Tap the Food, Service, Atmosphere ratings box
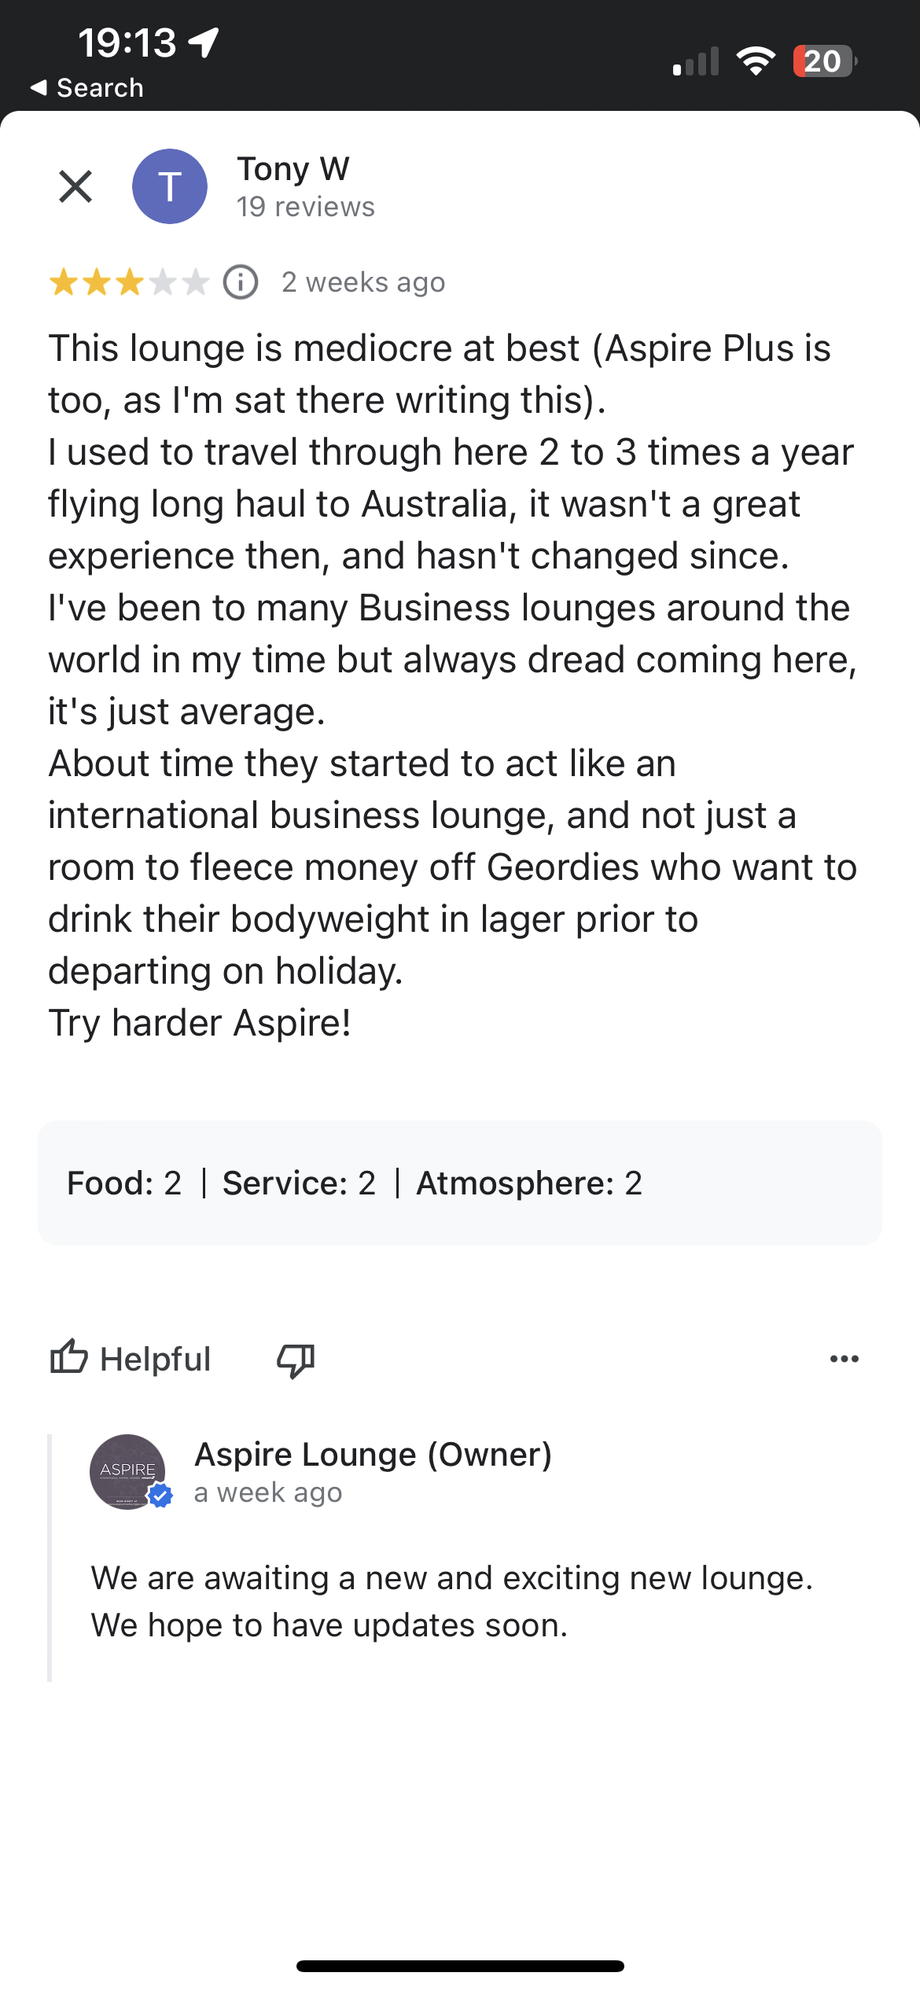Viewport: 920px width, 1991px height. pos(460,1183)
